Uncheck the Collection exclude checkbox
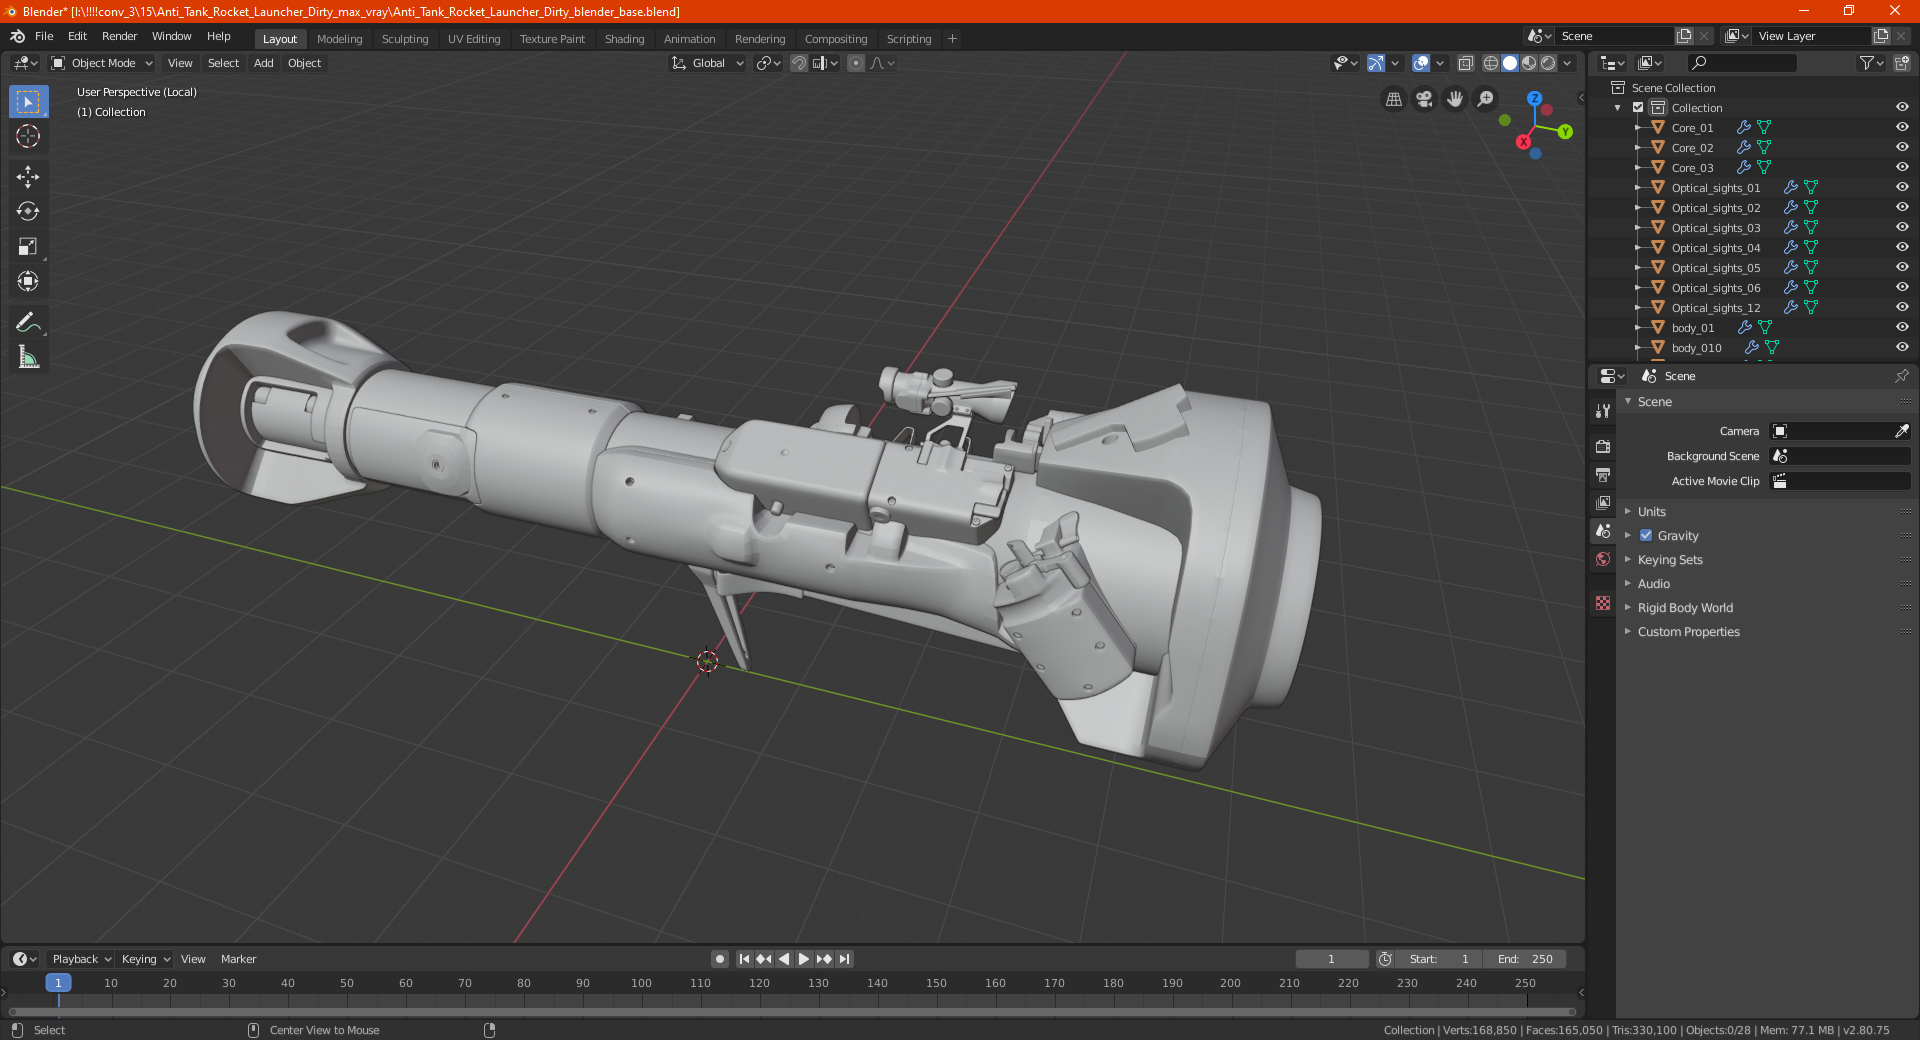Viewport: 1920px width, 1040px height. coord(1638,108)
